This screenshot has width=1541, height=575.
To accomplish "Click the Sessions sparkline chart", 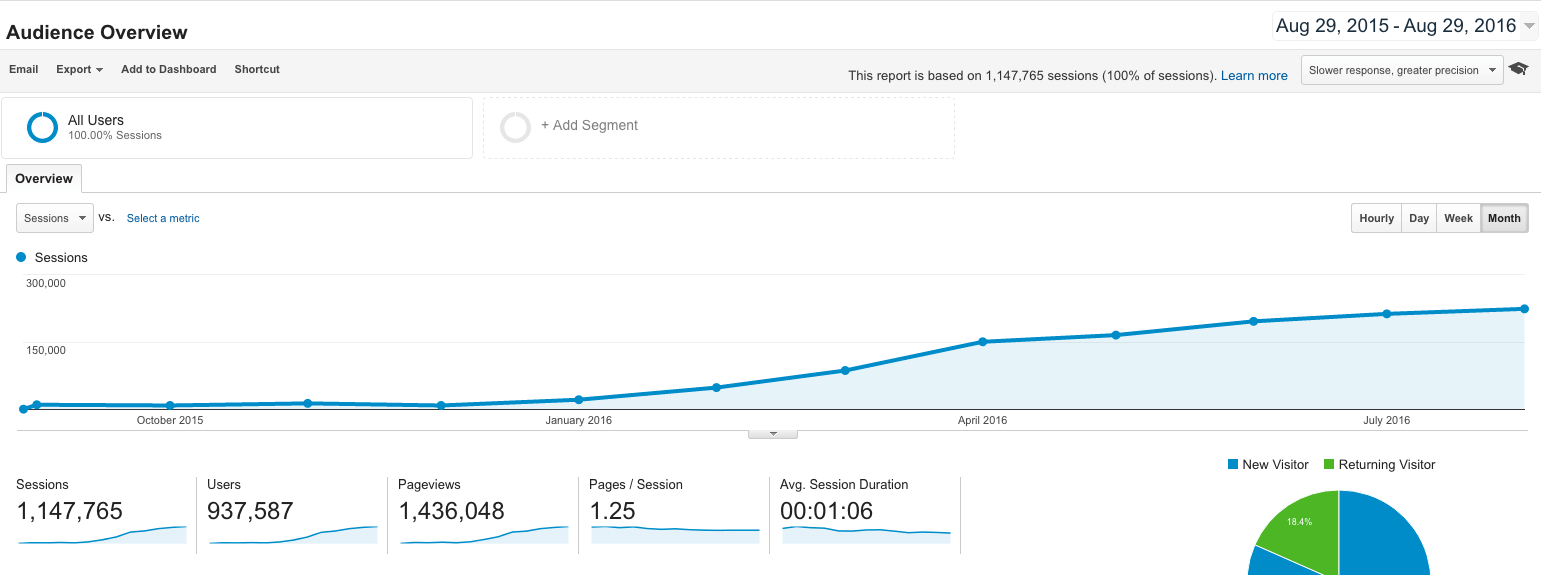I will pyautogui.click(x=102, y=535).
